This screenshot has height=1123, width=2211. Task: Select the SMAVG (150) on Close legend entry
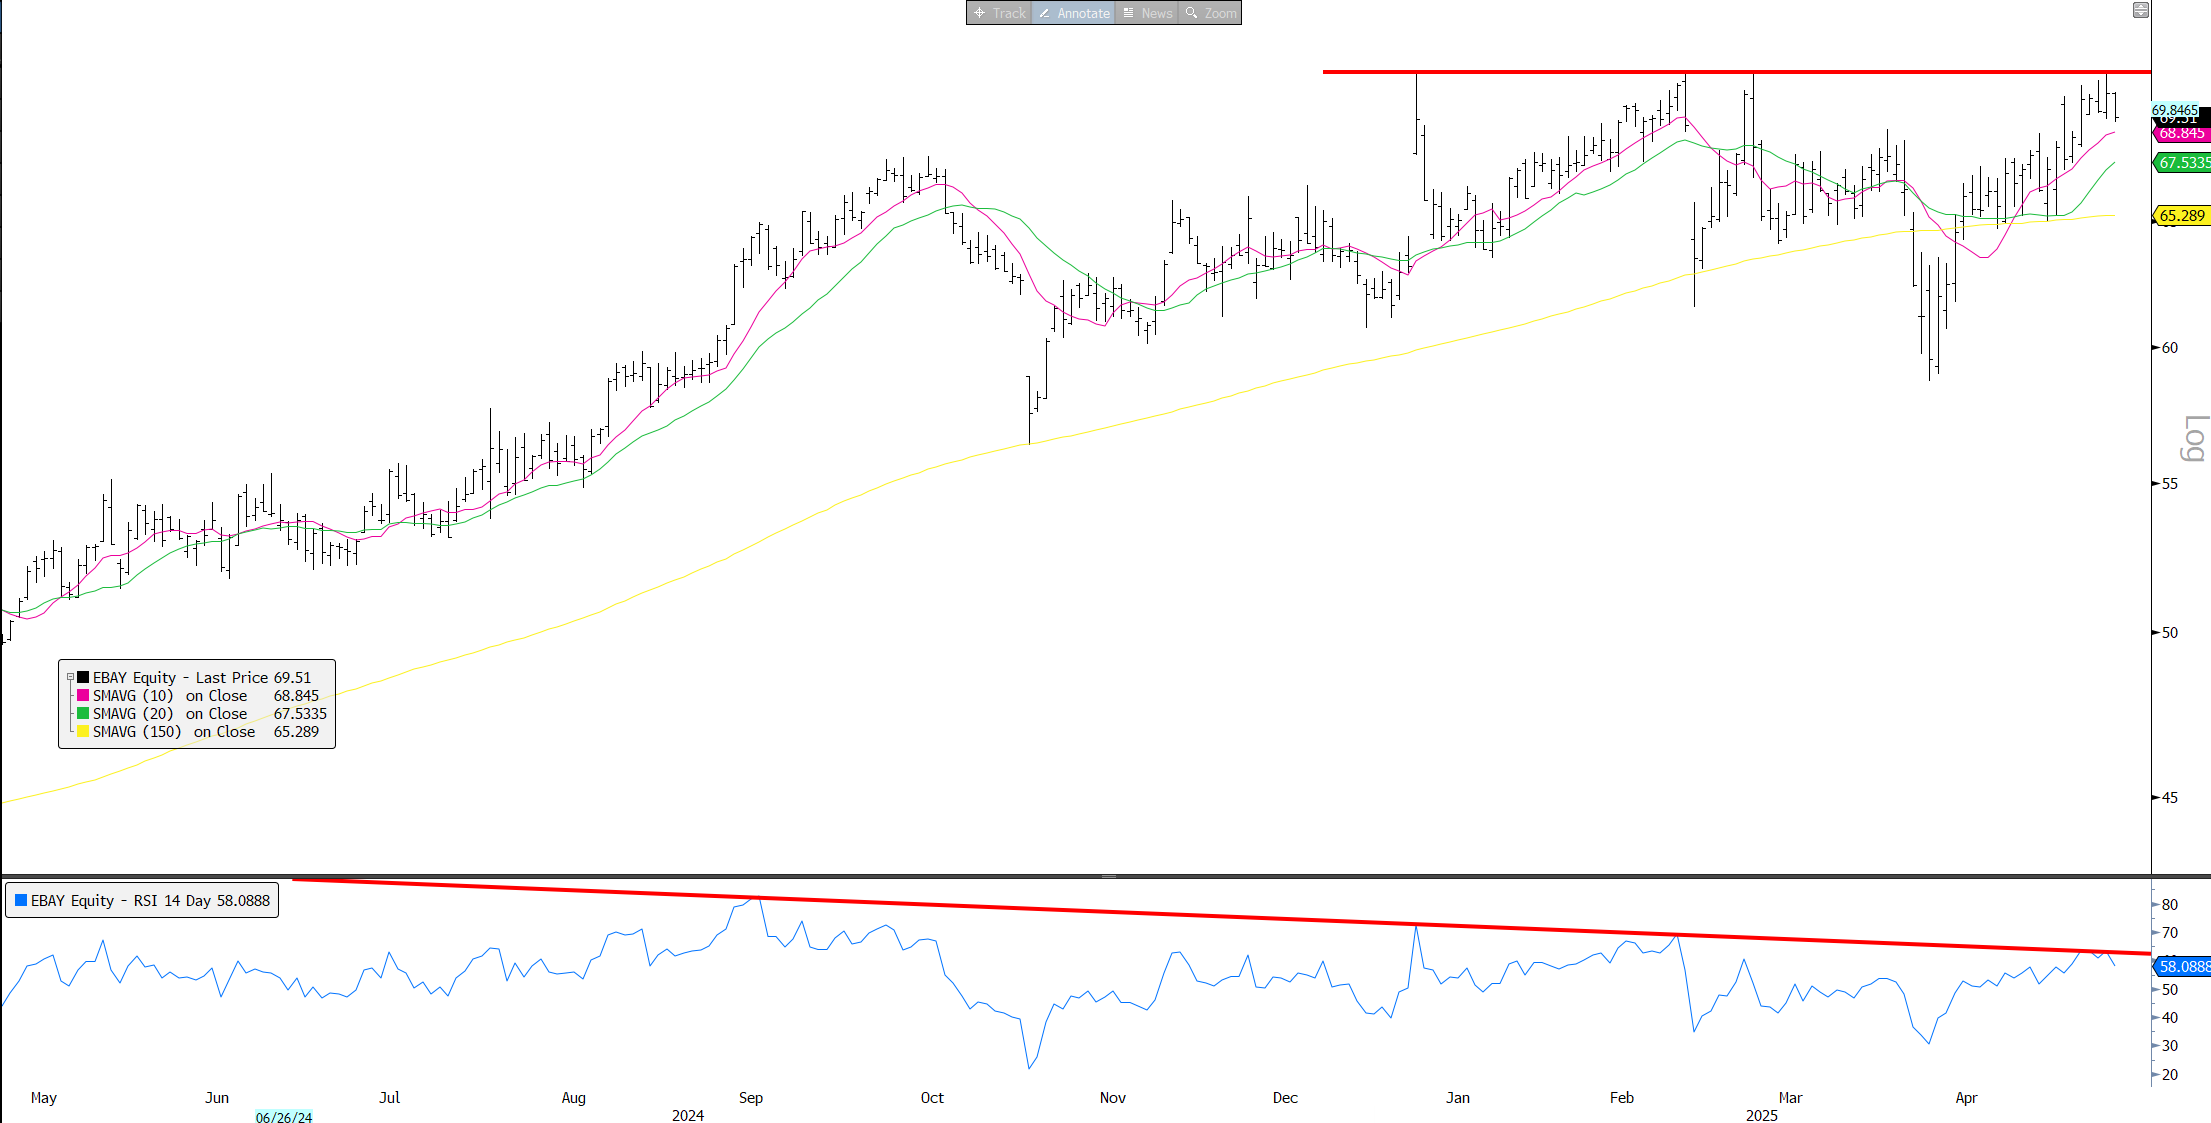tap(174, 731)
